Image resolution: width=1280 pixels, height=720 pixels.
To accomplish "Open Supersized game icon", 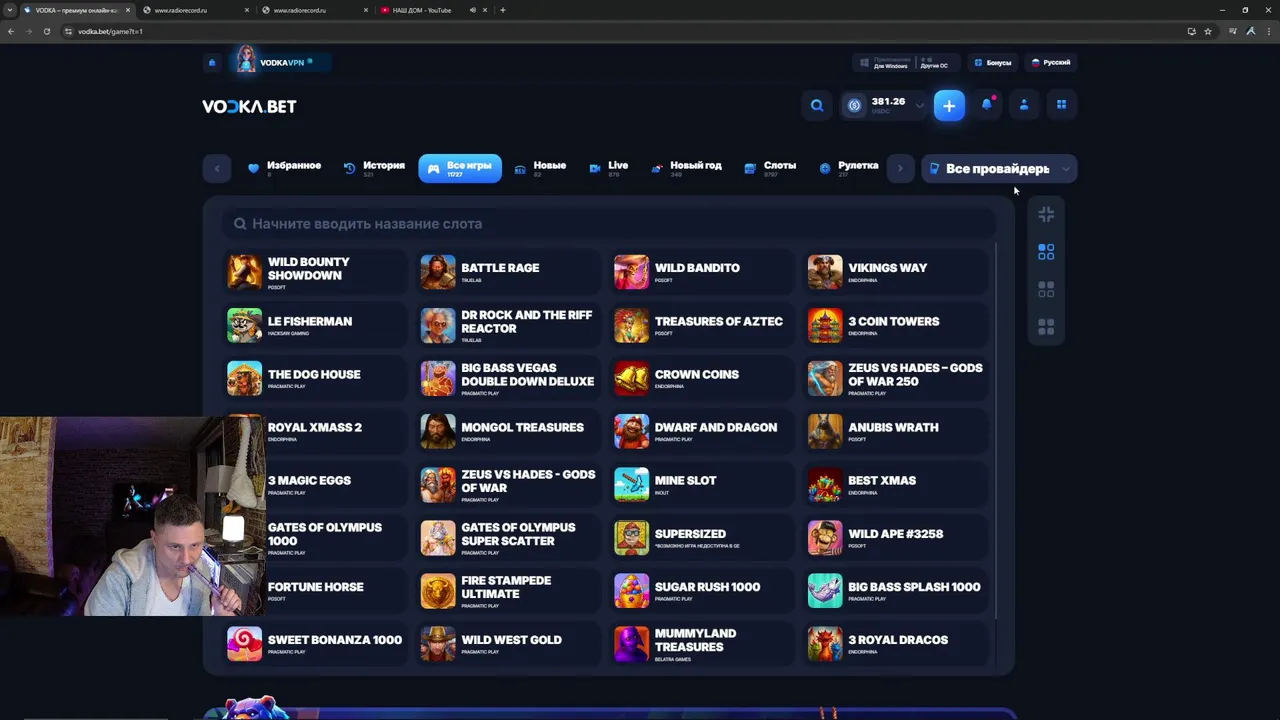I will 631,537.
